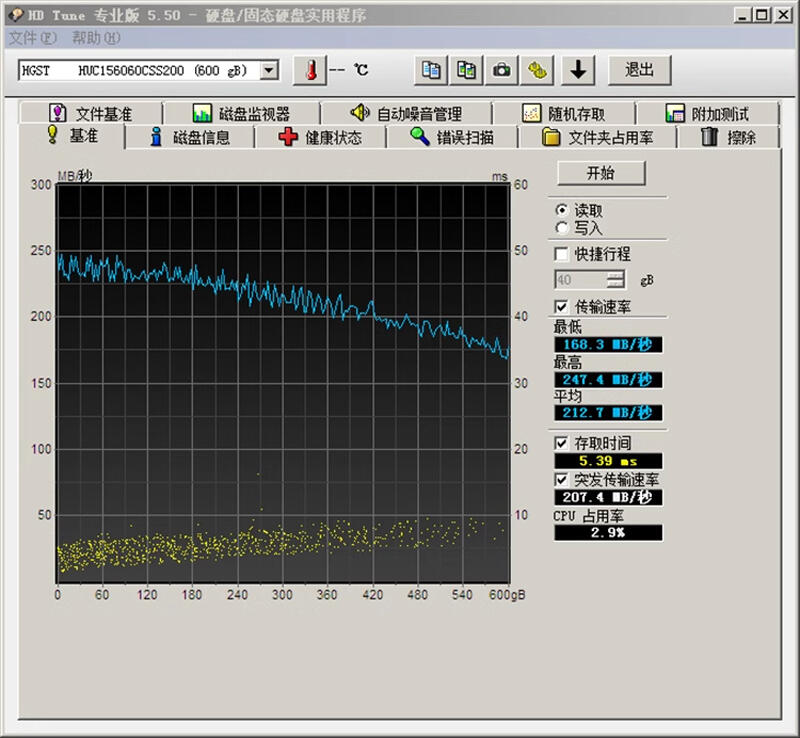Switch to the 错误扫描 tab
The width and height of the screenshot is (800, 738).
click(x=452, y=137)
